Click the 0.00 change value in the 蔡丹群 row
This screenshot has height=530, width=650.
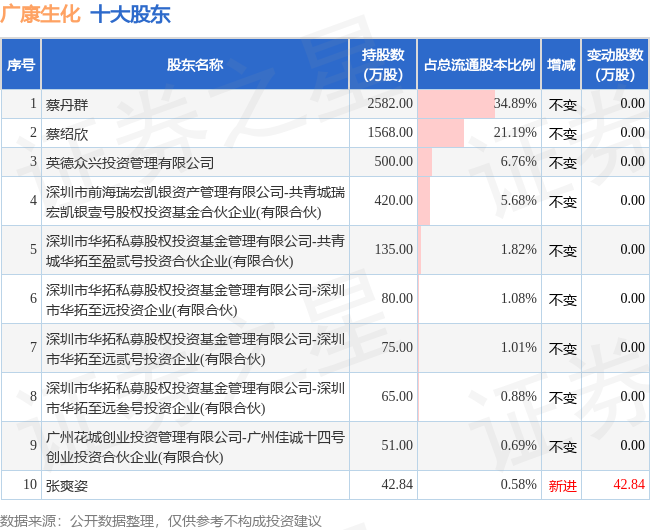pos(632,103)
